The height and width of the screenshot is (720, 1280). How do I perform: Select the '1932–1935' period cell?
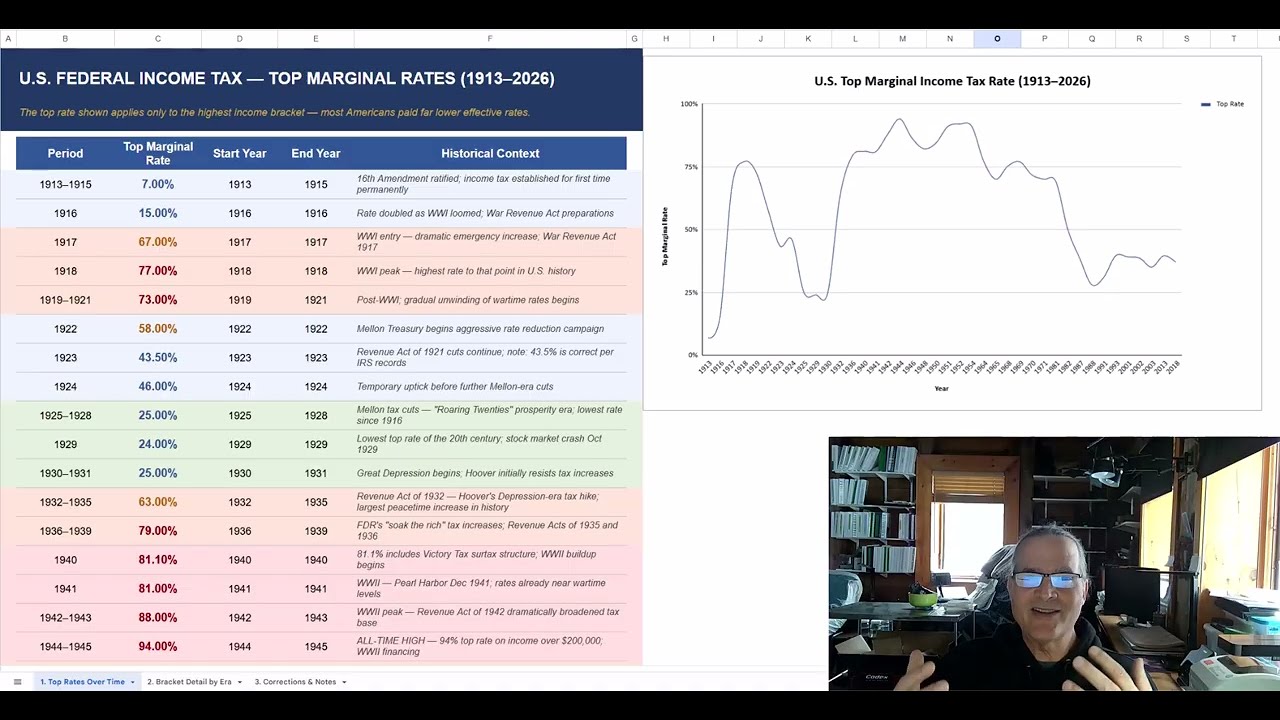point(65,502)
